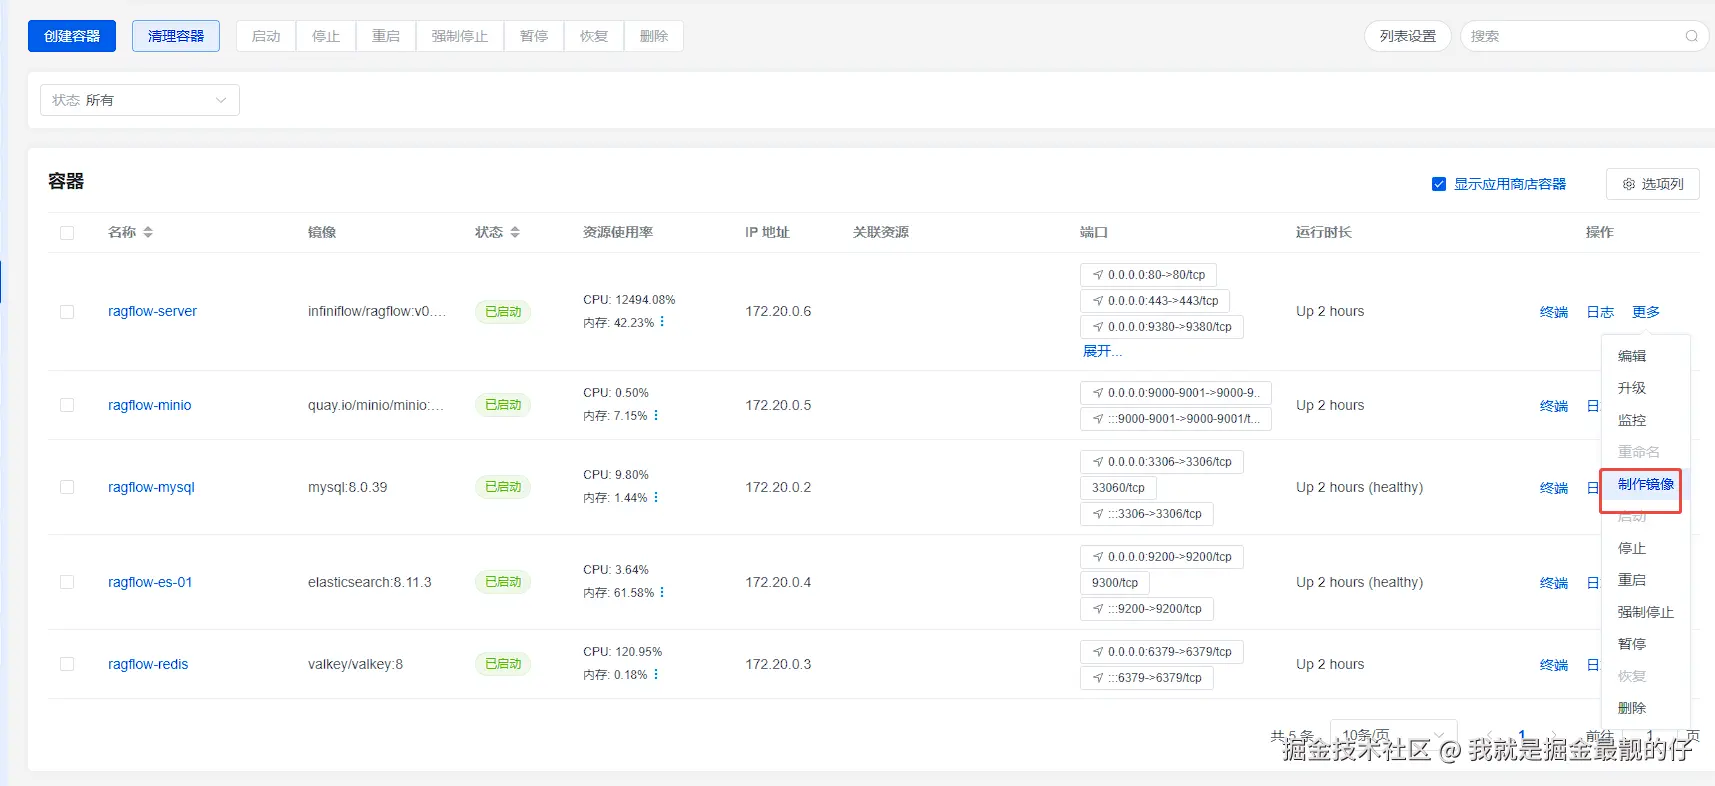Open the ragflow-redis container link
The image size is (1715, 786).
(x=148, y=664)
